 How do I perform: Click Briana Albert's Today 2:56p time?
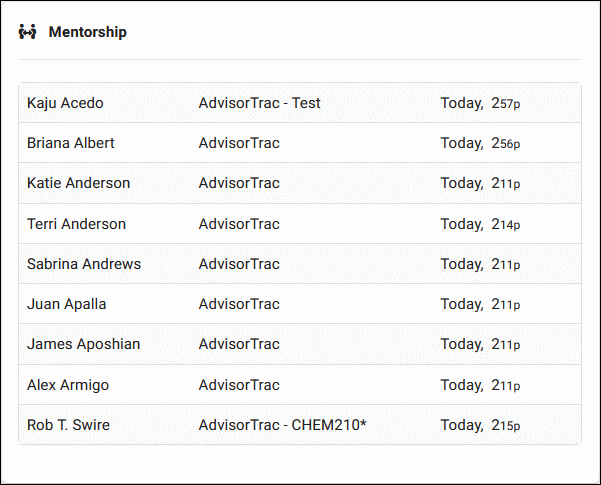click(x=480, y=143)
